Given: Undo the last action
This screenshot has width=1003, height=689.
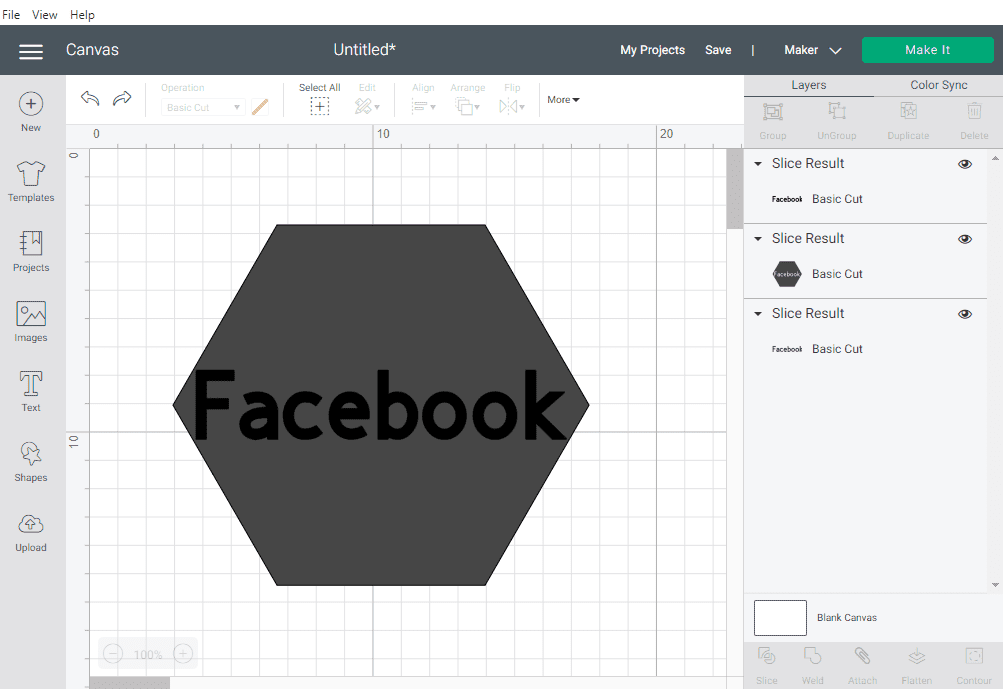Looking at the screenshot, I should click(90, 99).
